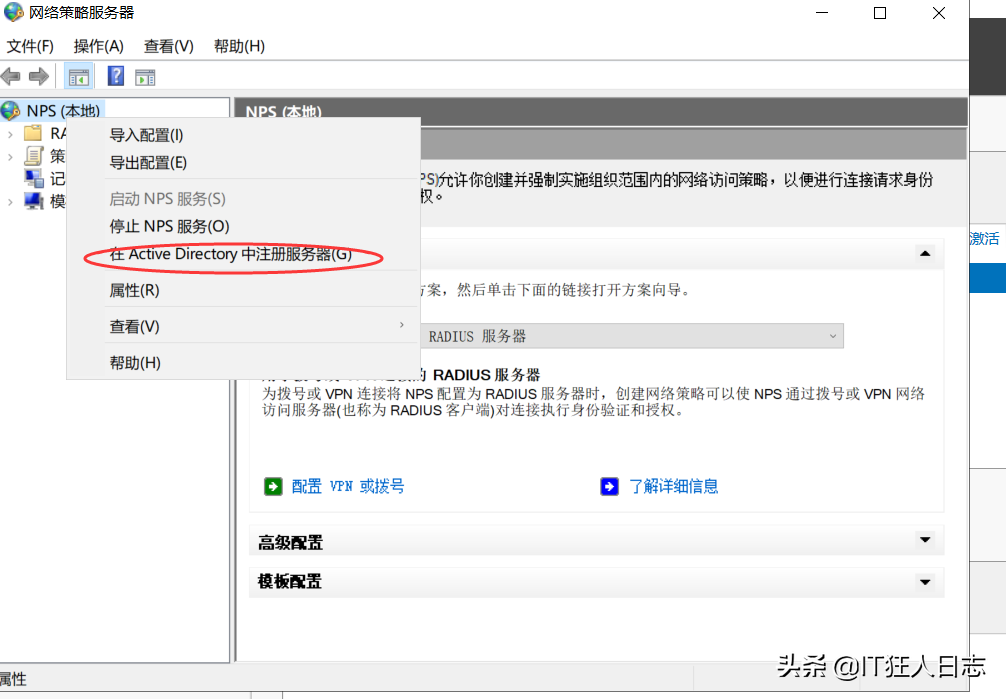Expand the templates (模) tree node

pos(10,202)
